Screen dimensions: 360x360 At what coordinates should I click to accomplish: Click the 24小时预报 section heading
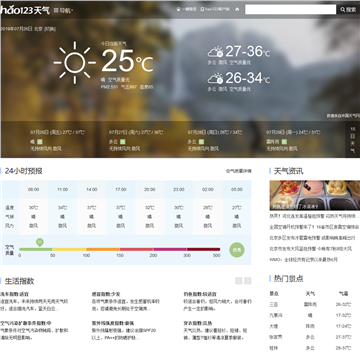(x=24, y=171)
